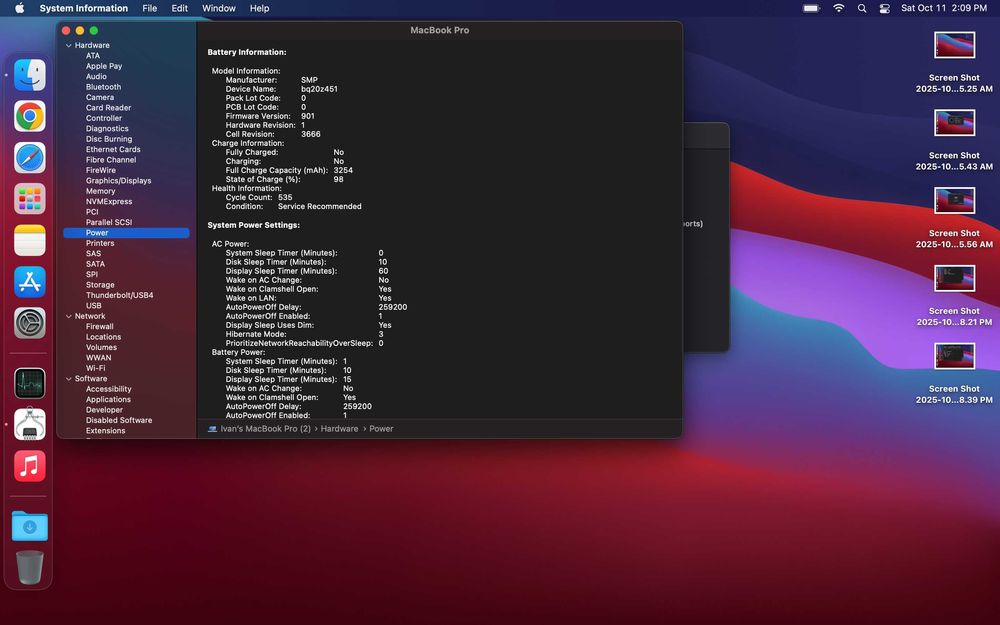Open Safari browser in dock
Screen dimensions: 1000x625
point(30,157)
